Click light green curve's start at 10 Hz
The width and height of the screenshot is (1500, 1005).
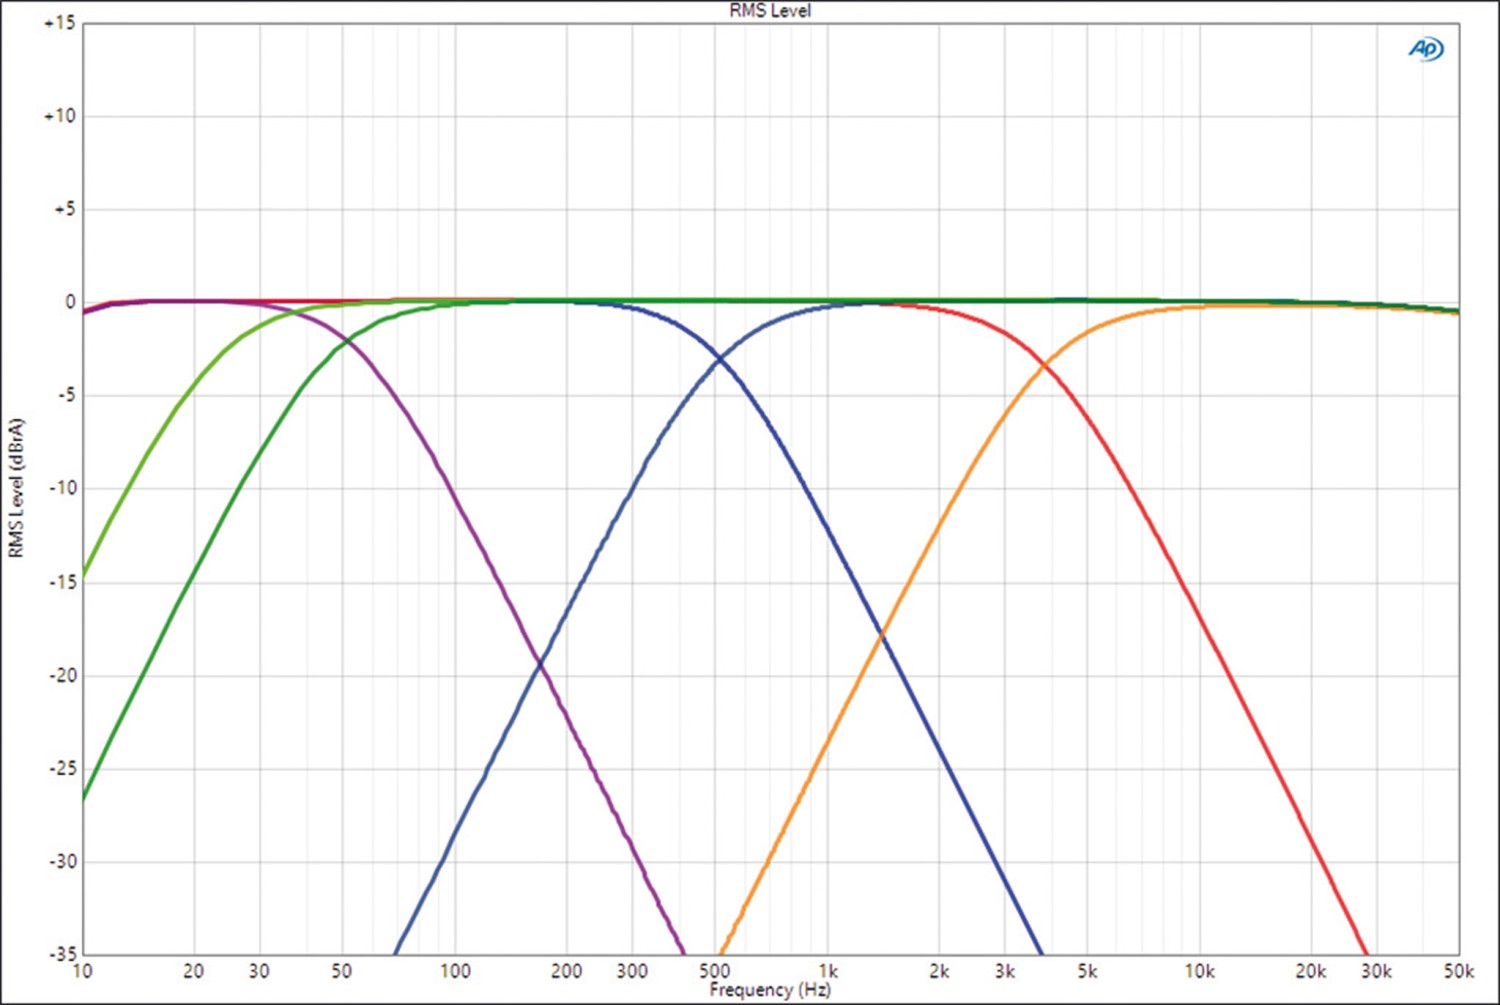click(x=84, y=577)
